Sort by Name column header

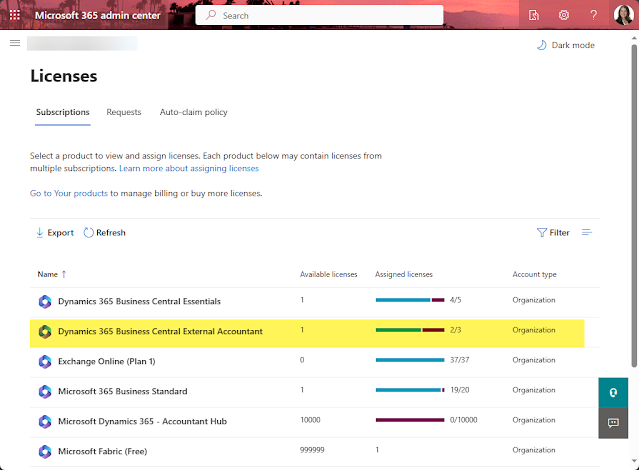tap(48, 274)
